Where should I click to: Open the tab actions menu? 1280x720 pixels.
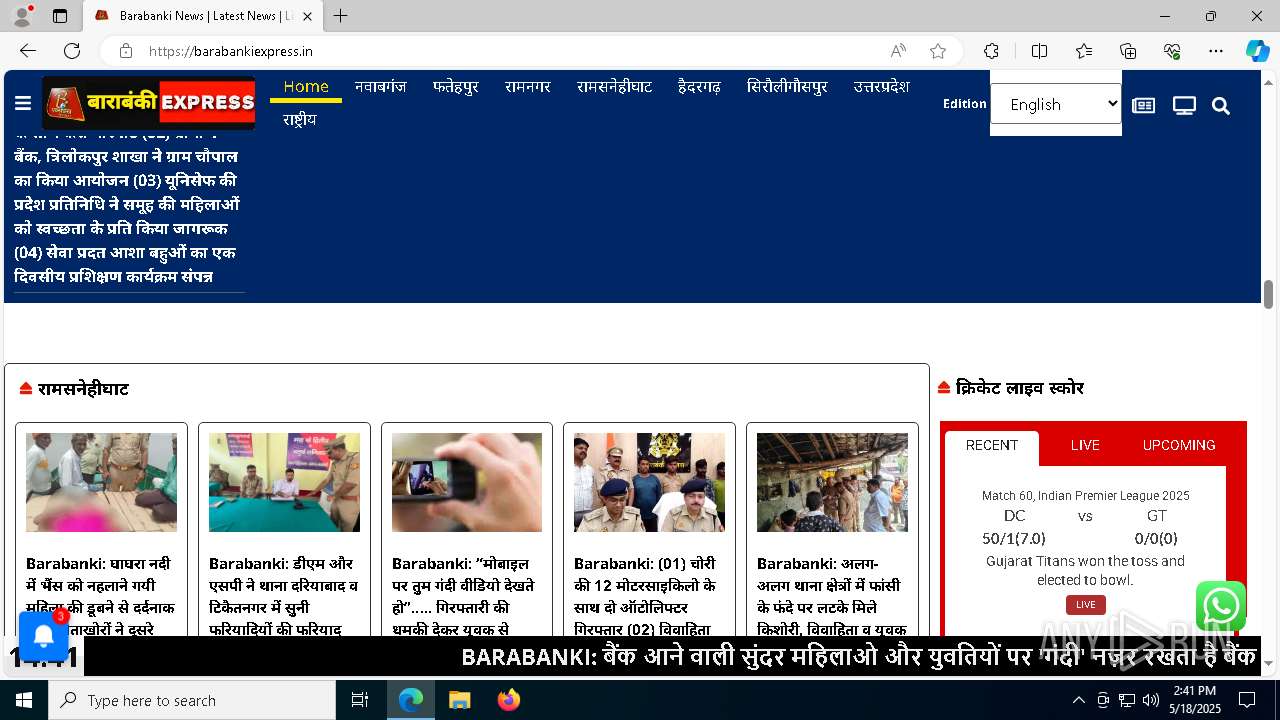point(60,16)
